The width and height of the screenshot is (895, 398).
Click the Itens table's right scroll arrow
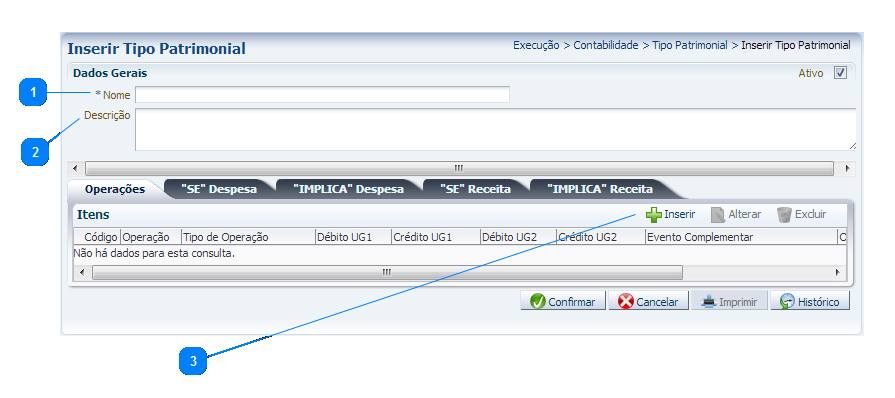tap(838, 272)
